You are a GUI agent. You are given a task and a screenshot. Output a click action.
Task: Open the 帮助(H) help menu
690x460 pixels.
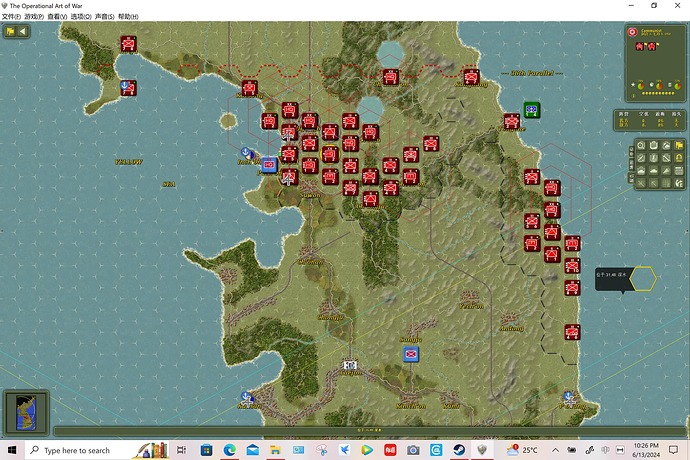128,17
